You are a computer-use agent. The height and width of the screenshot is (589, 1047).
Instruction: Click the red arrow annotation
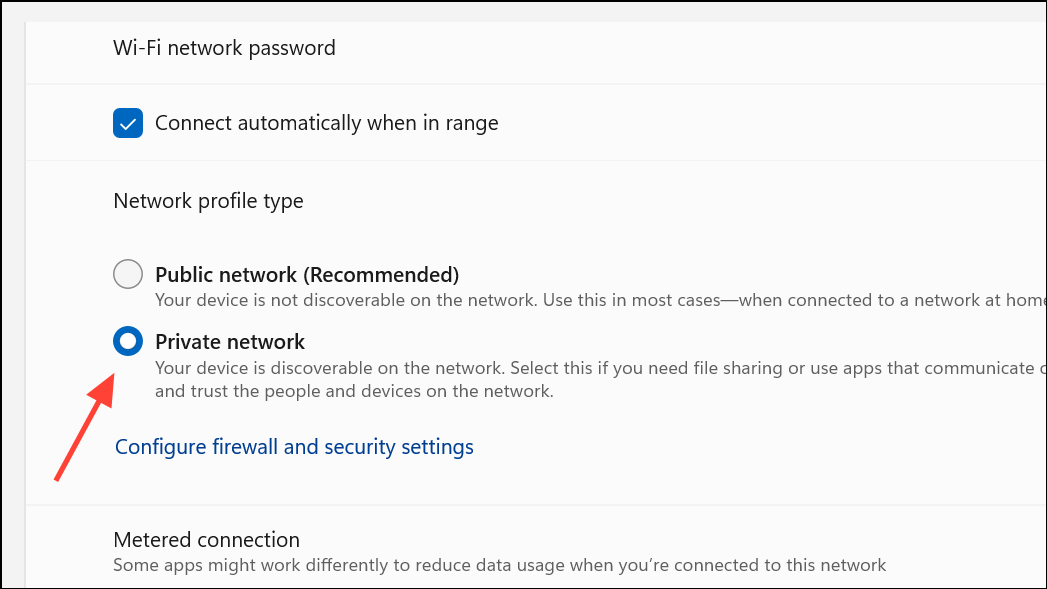(84, 429)
